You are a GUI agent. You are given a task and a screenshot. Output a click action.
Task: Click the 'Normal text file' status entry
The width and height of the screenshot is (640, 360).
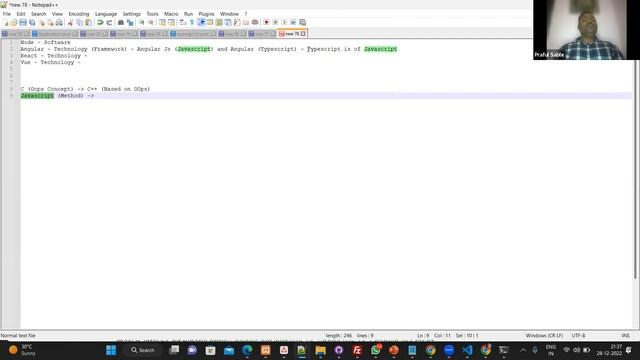coord(18,336)
